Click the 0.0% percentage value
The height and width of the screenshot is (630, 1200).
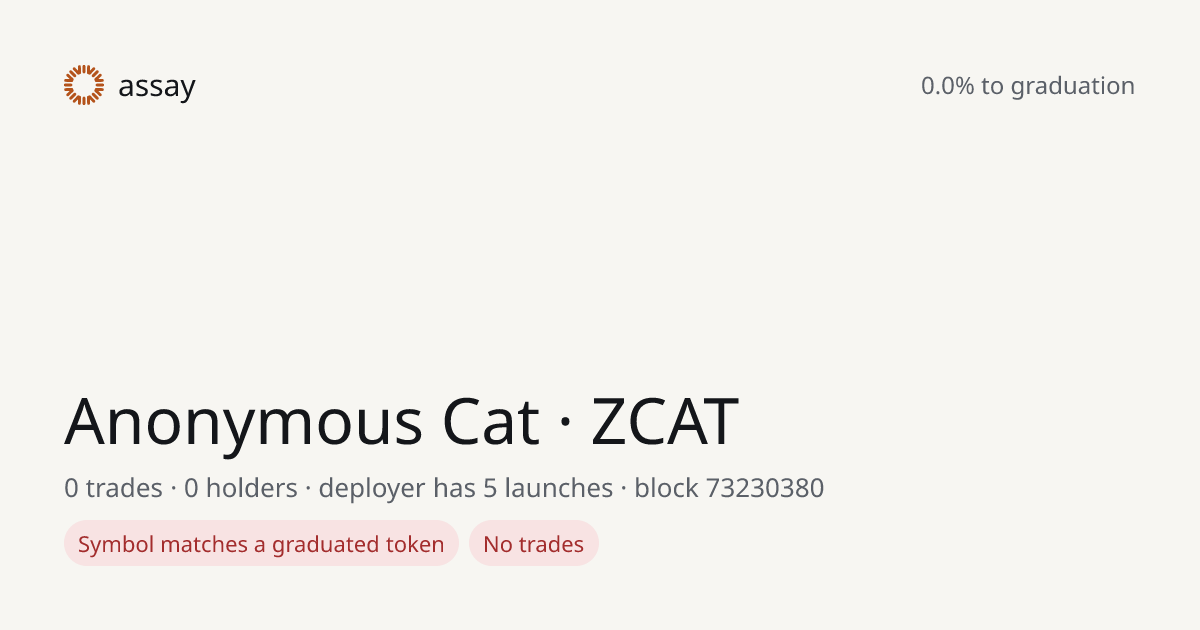pyautogui.click(x=947, y=86)
